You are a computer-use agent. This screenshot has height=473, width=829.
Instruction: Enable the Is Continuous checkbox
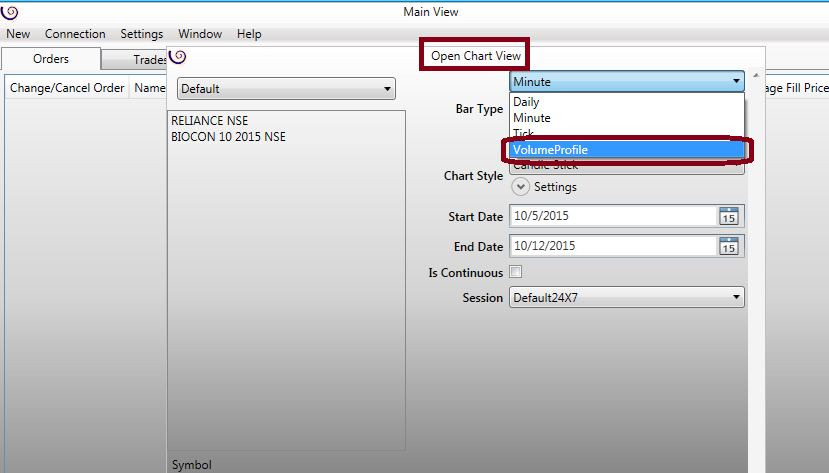(x=516, y=272)
